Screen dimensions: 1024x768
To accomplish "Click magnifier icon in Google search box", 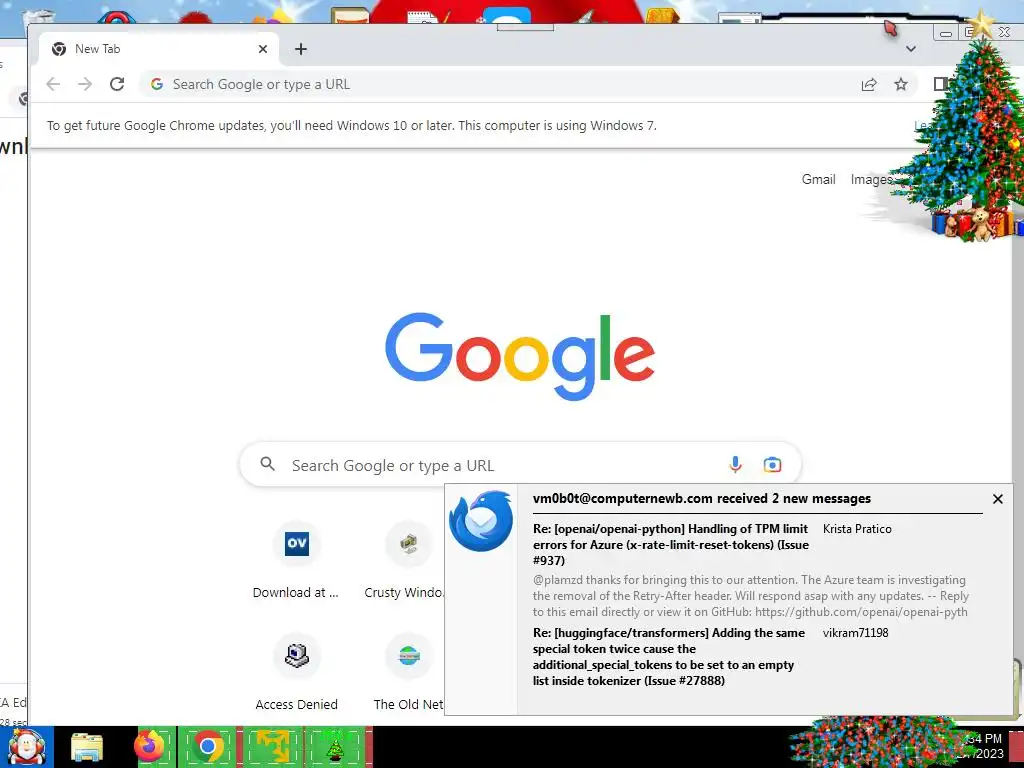I will (267, 464).
